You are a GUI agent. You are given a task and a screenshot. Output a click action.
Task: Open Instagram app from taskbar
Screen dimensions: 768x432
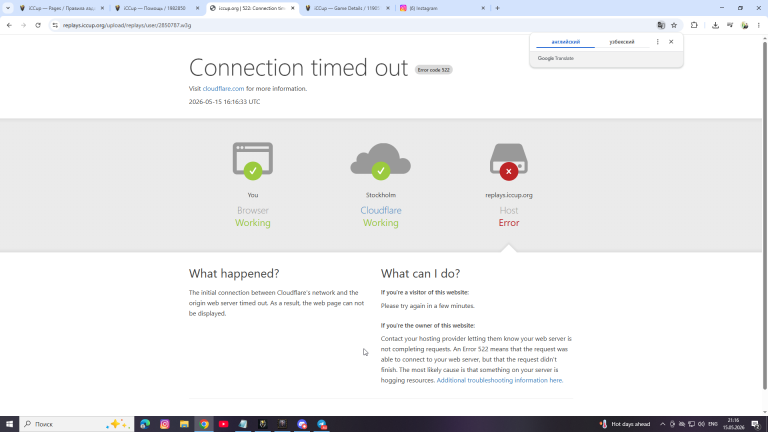[165, 424]
